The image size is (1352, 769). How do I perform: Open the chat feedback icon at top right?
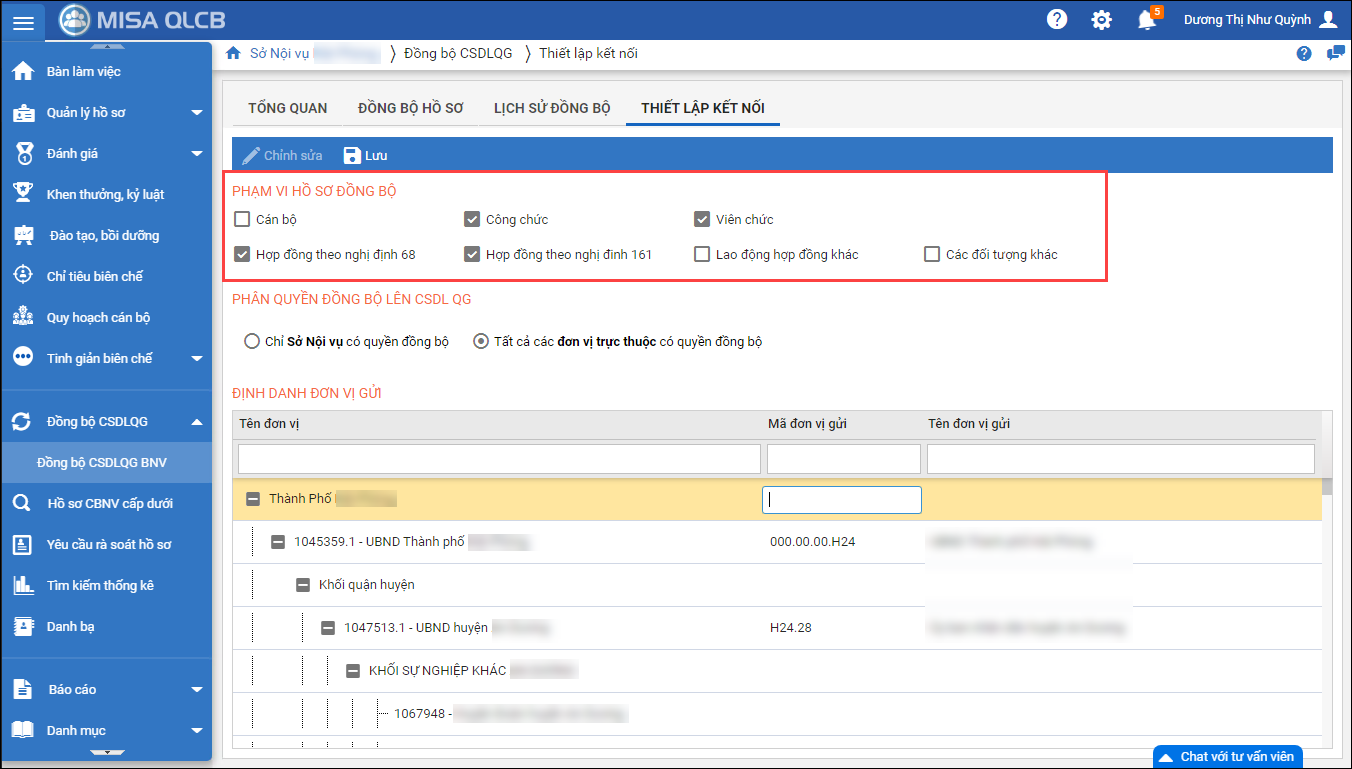(x=1335, y=54)
